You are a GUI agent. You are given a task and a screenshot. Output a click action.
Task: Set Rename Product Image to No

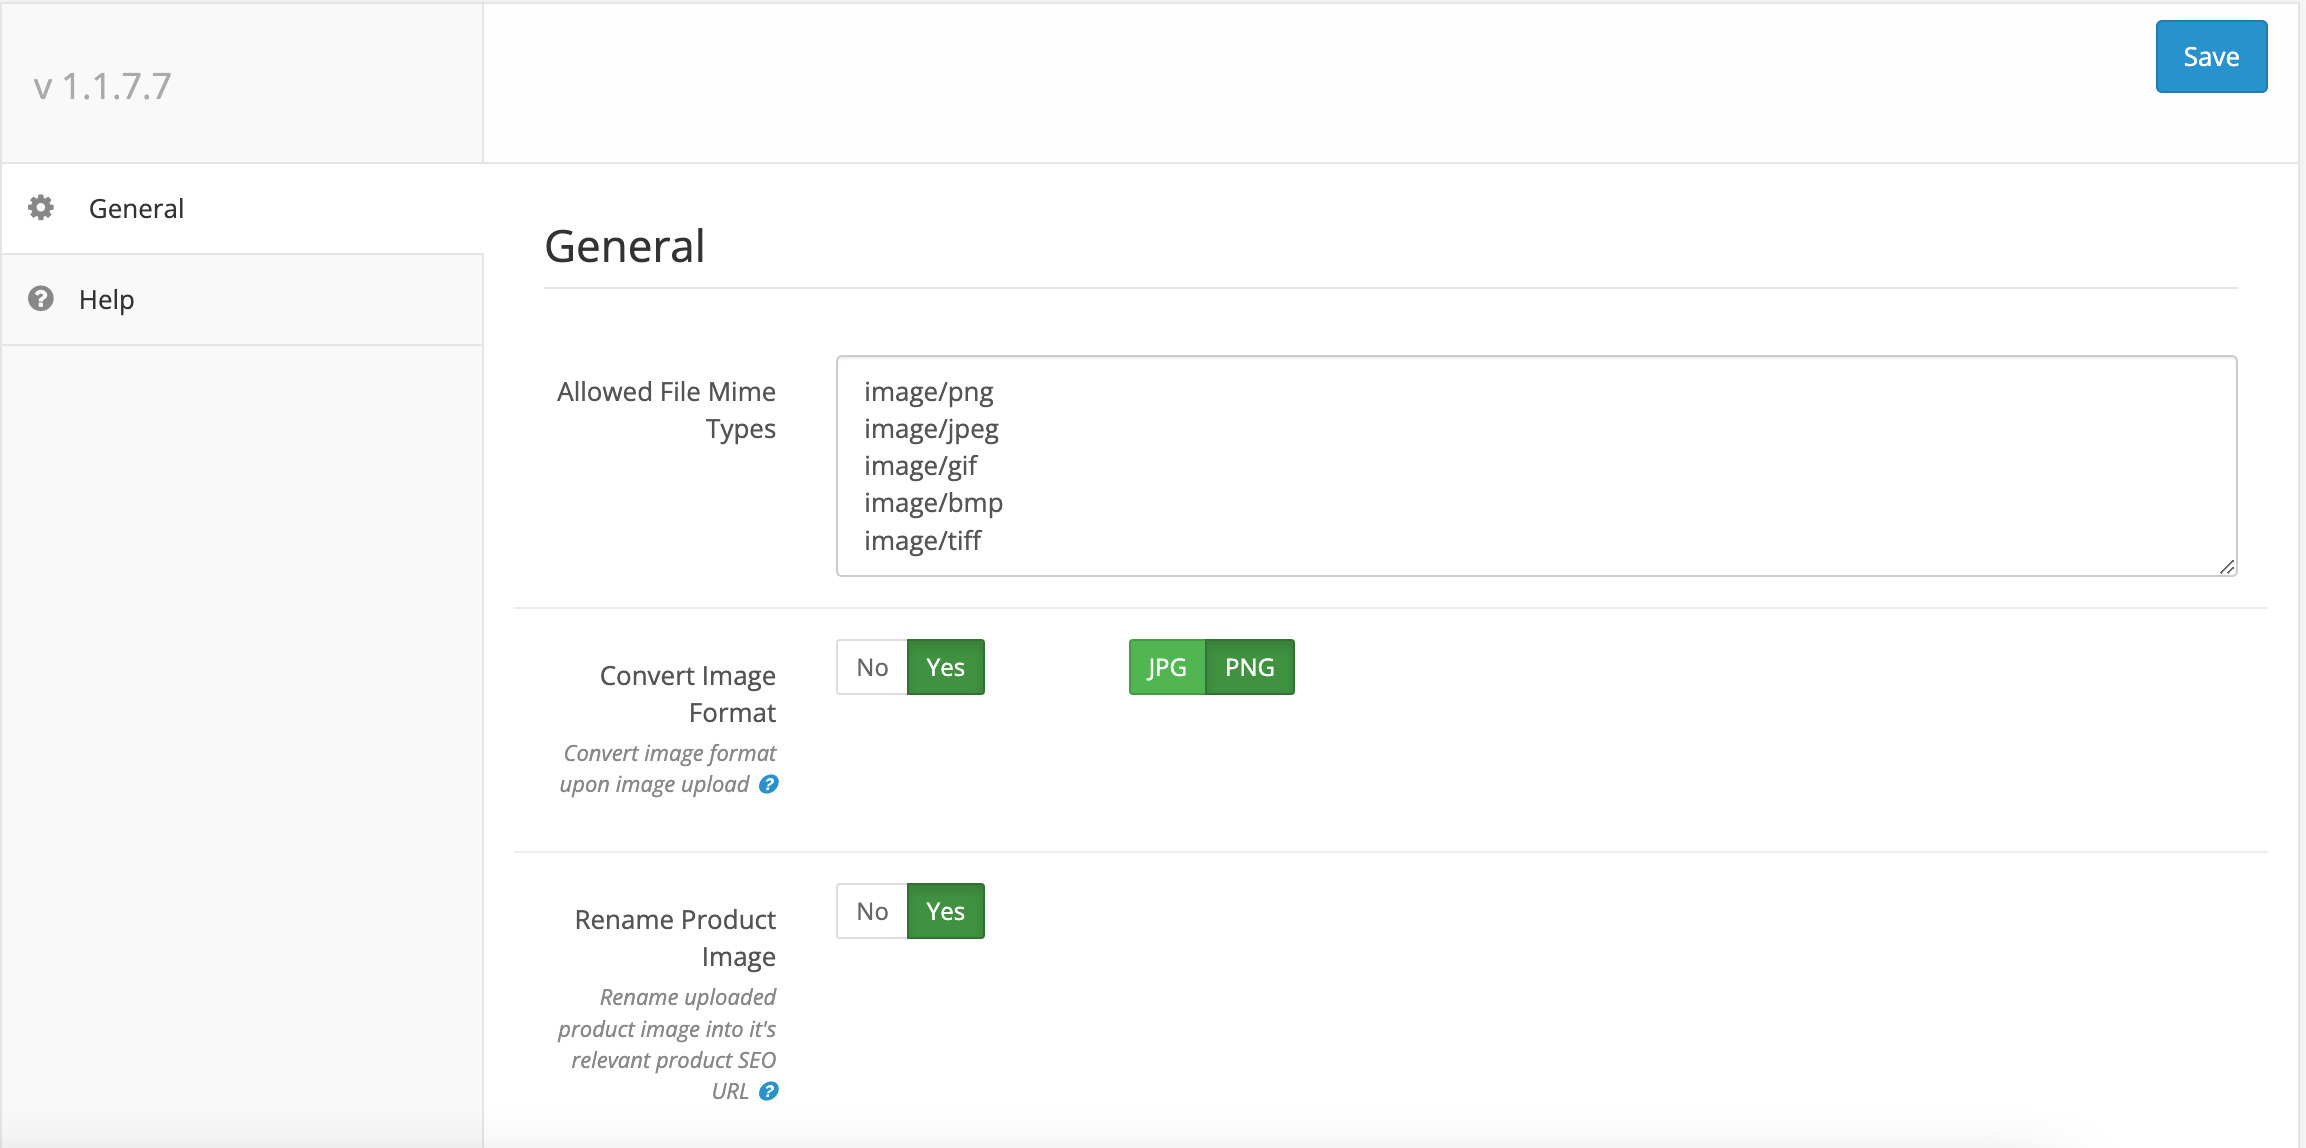click(x=872, y=911)
